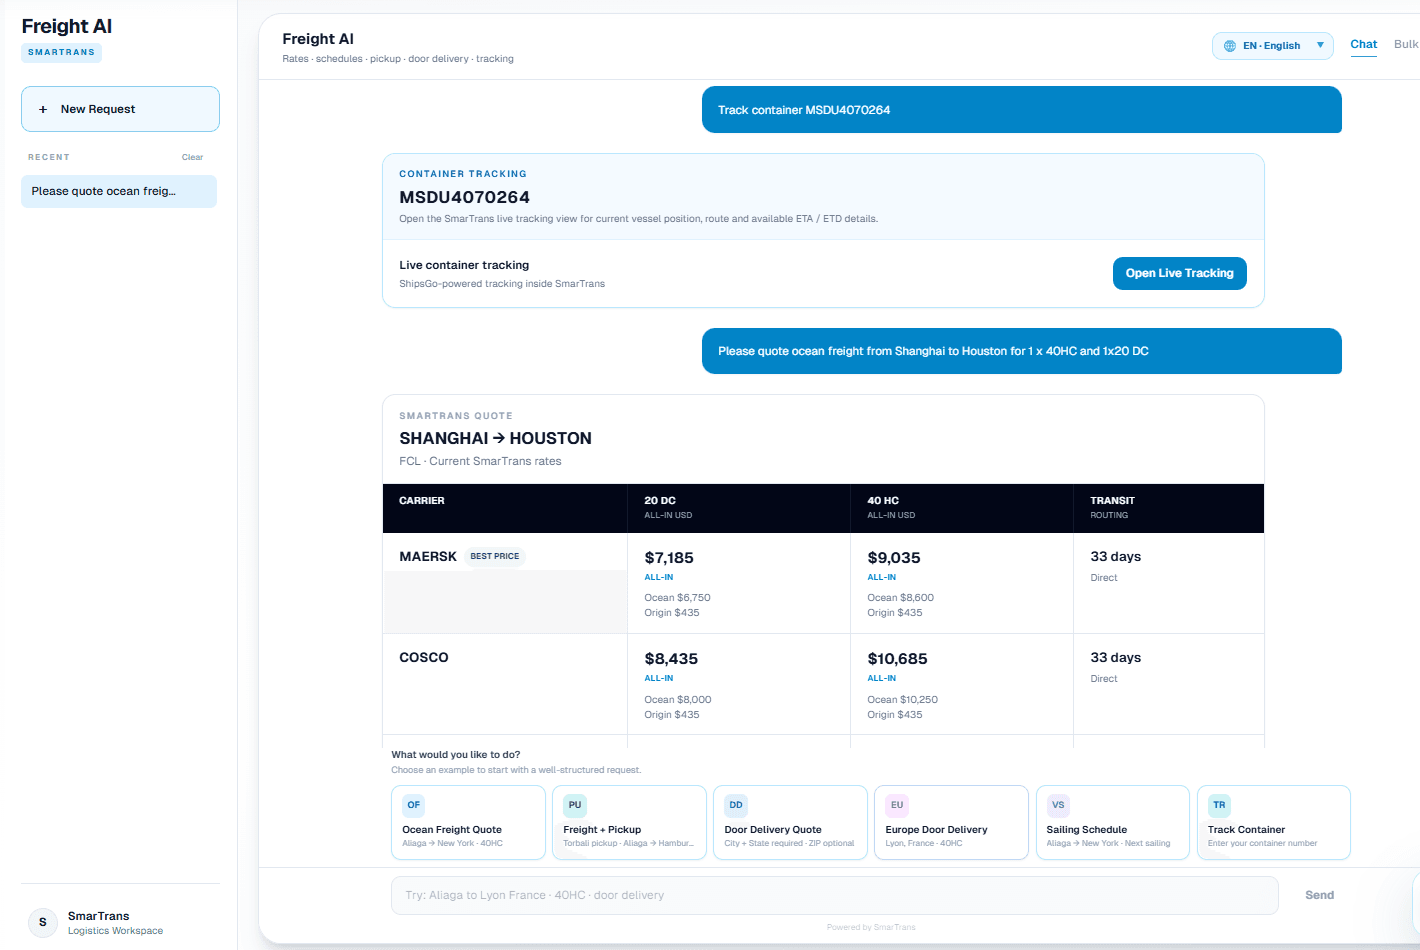Screen dimensions: 1420x950
Task: Click the globe icon in language selector
Action: 1230,46
